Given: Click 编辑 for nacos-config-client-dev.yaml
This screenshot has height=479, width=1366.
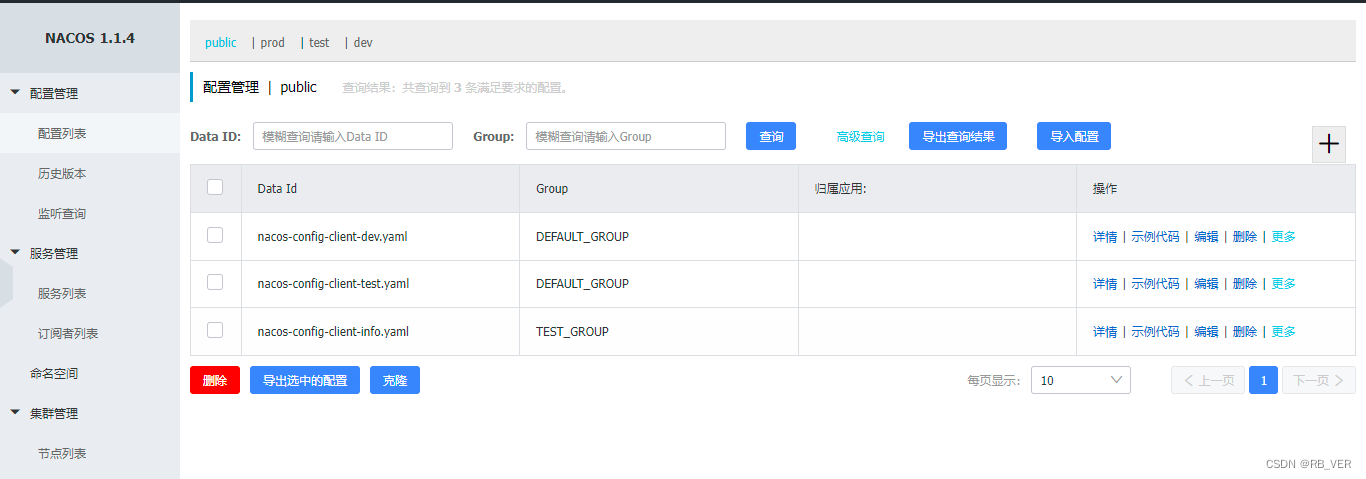Looking at the screenshot, I should 1206,237.
